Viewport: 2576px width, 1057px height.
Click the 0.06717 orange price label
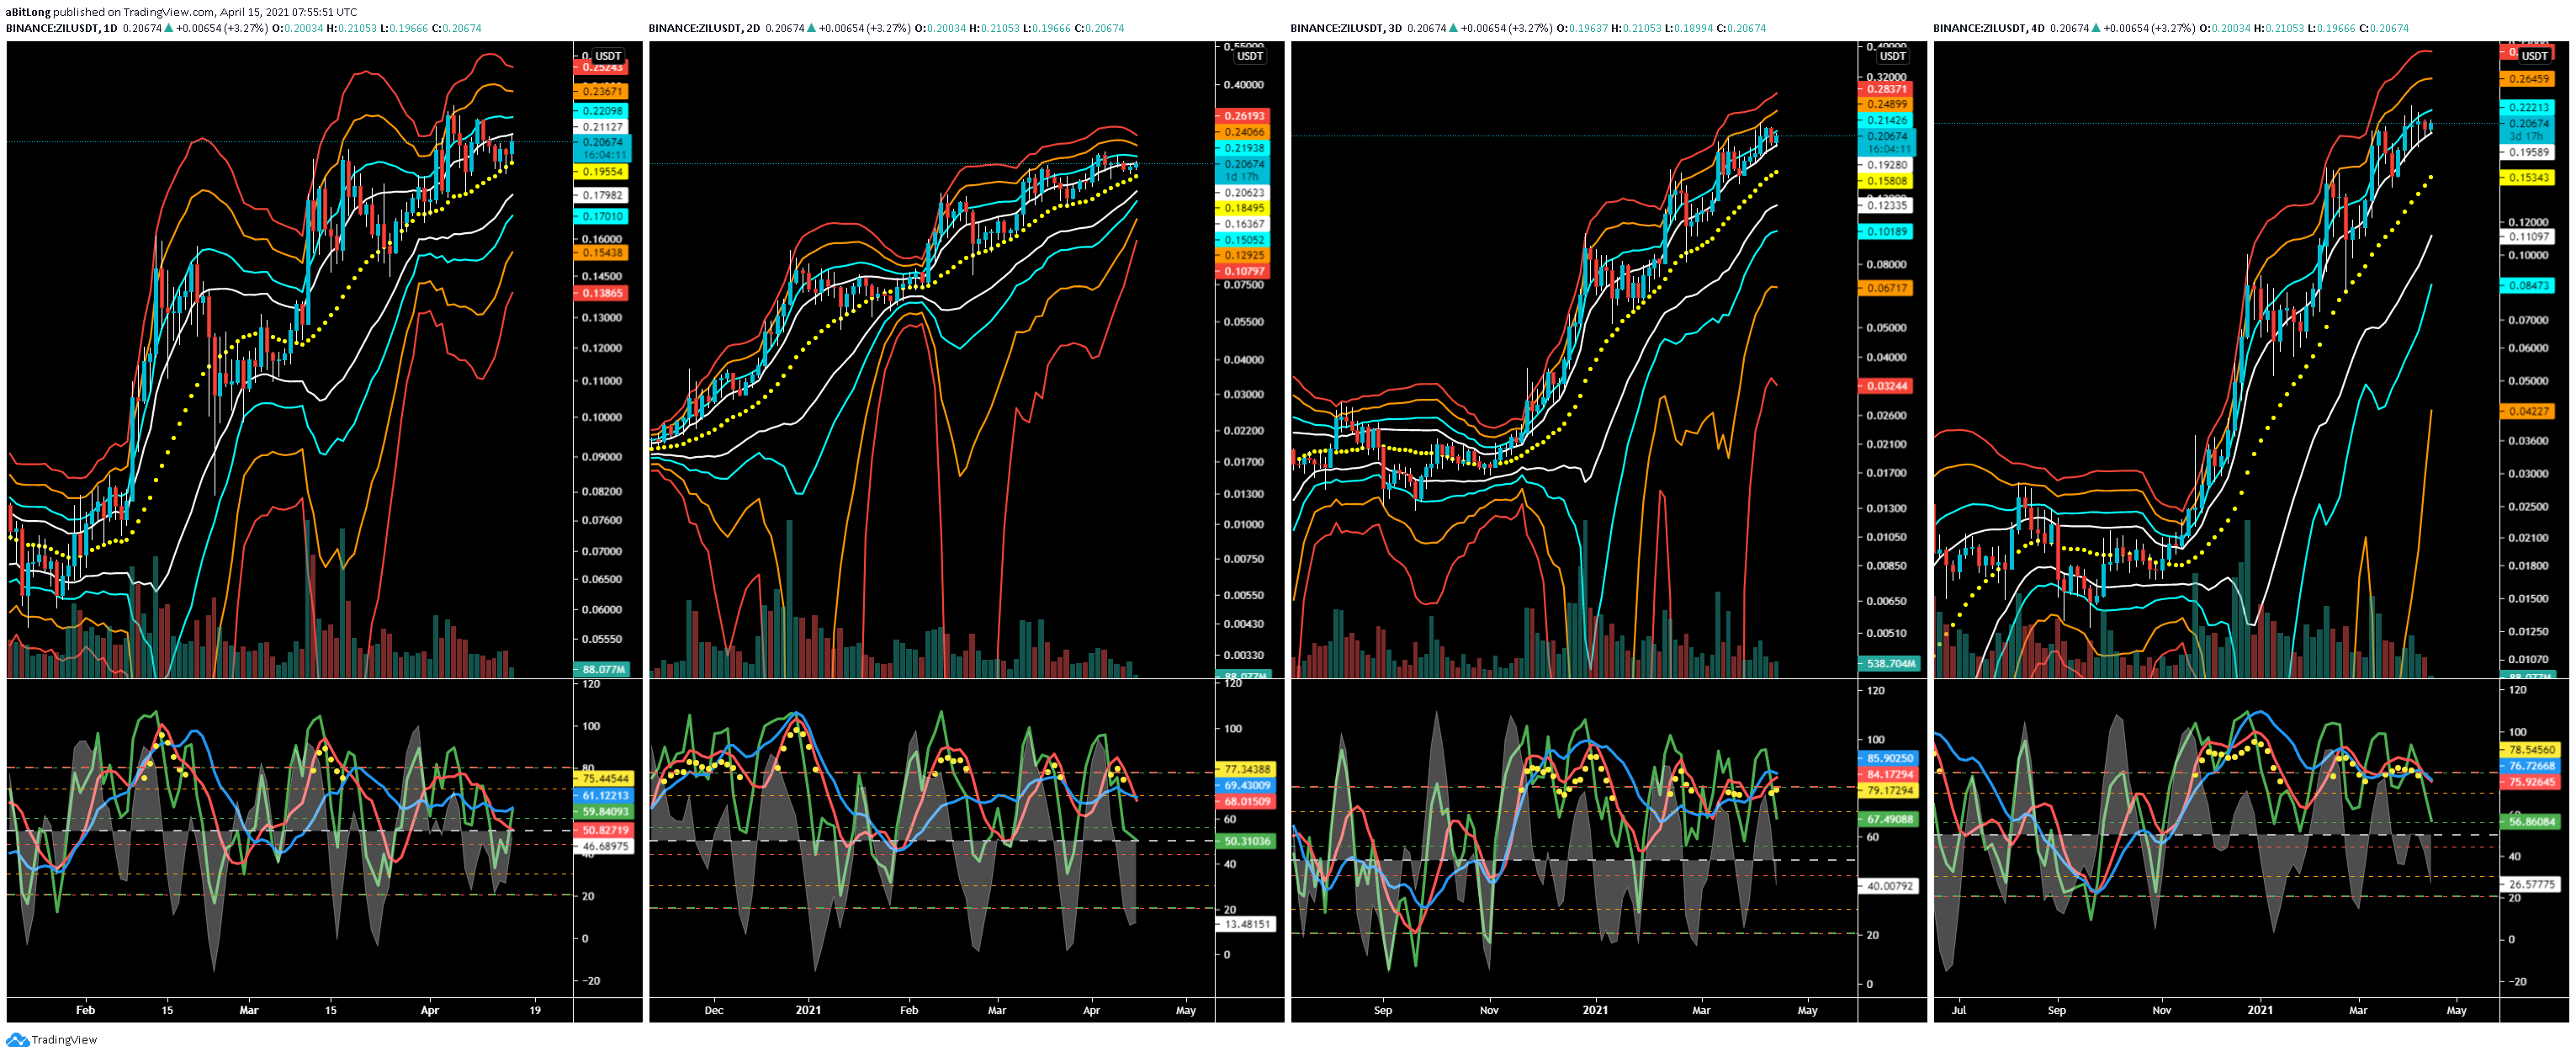[x=1886, y=288]
